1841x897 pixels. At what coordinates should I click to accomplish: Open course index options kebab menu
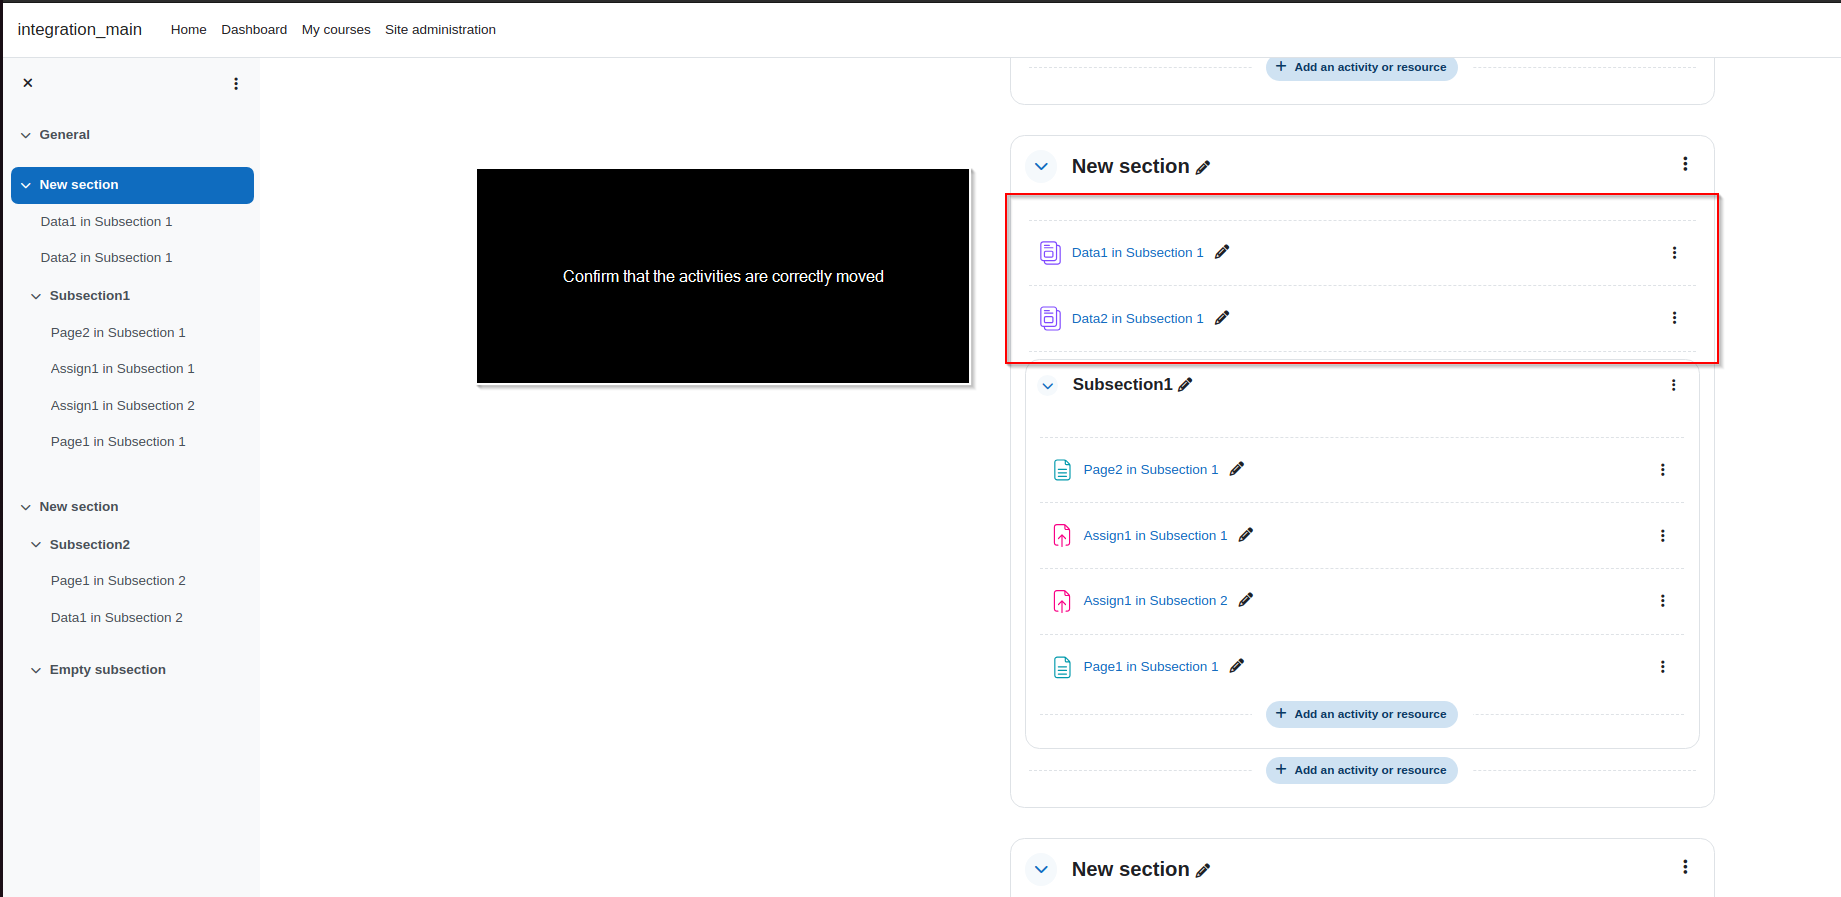tap(236, 84)
